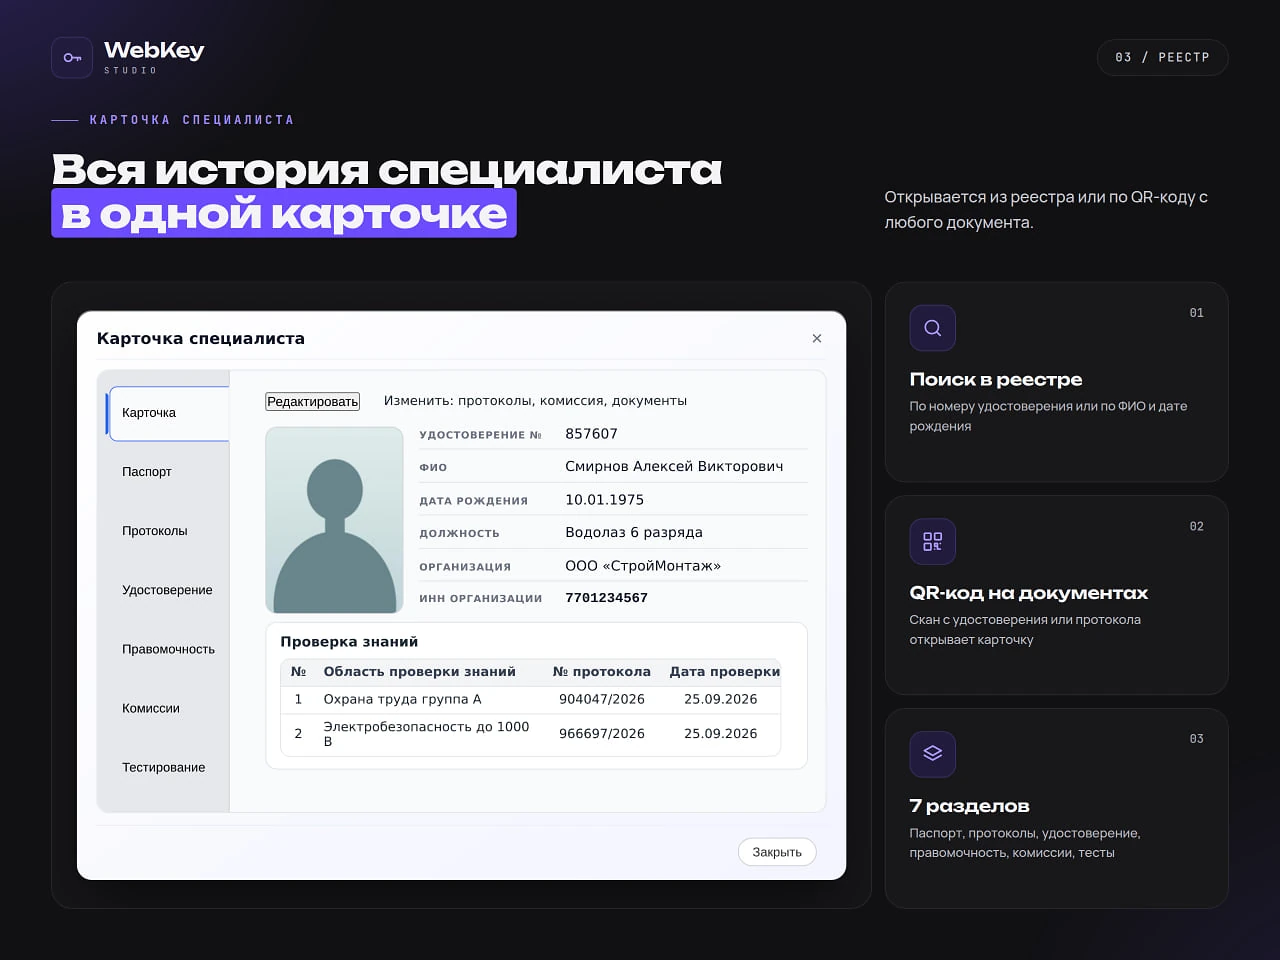1280x960 pixels.
Task: Go to the Правомочность tab
Action: click(x=168, y=649)
